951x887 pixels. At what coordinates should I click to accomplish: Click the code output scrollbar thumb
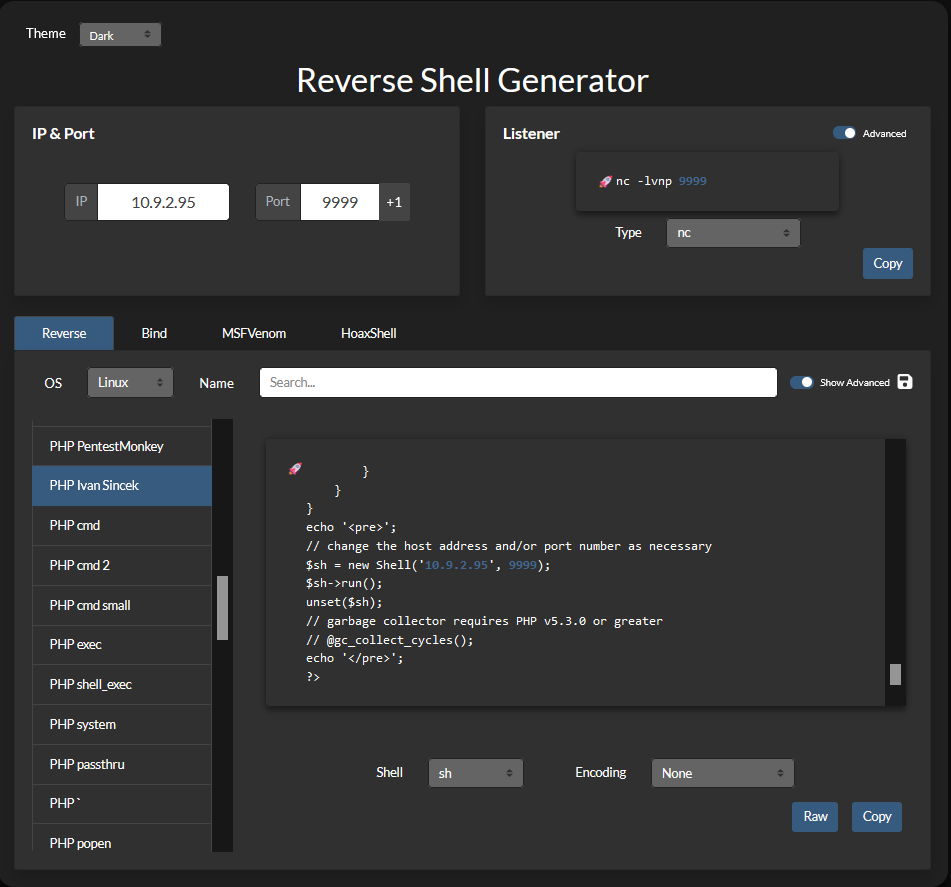tap(895, 674)
